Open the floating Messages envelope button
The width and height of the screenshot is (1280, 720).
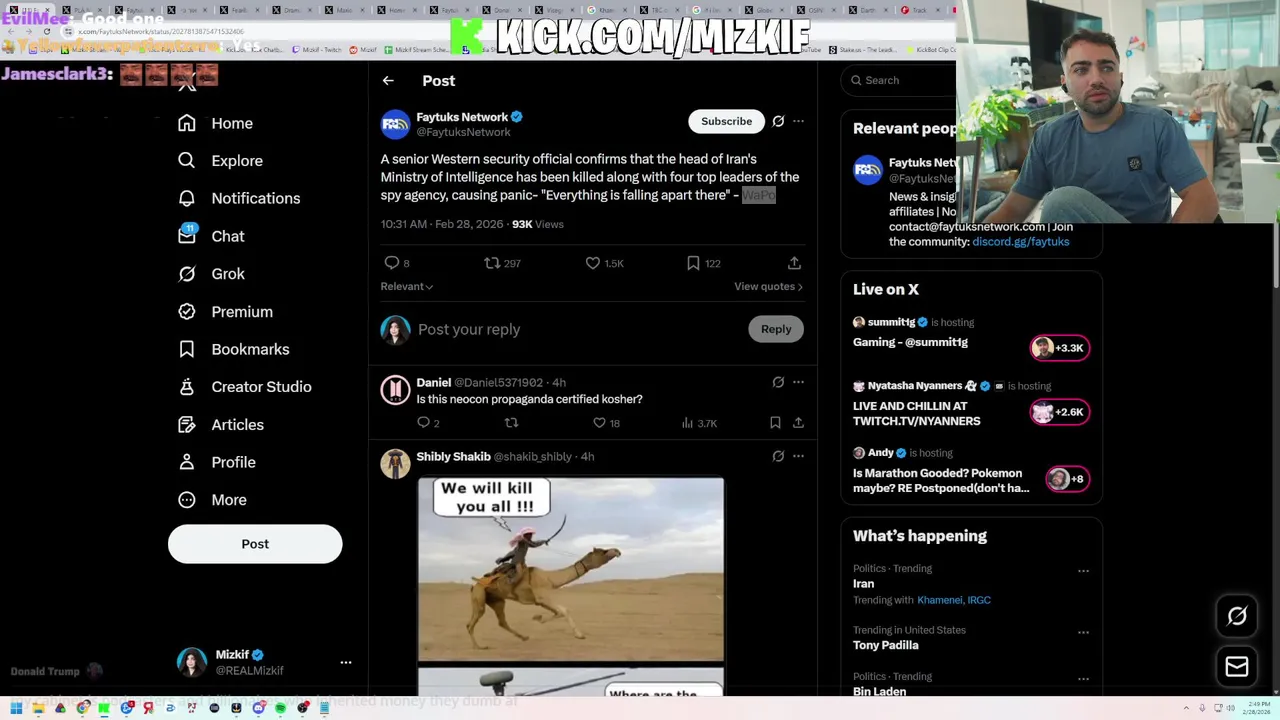tap(1237, 667)
